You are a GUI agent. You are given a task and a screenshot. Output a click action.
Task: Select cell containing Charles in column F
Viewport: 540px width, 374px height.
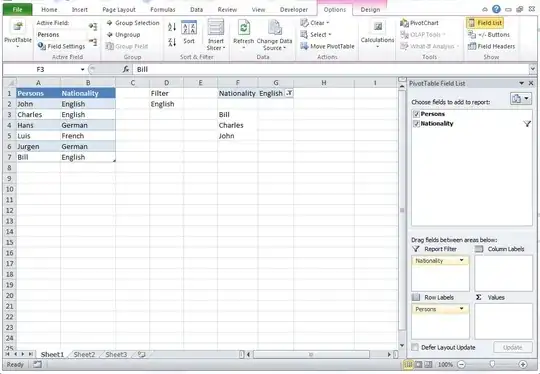238,125
